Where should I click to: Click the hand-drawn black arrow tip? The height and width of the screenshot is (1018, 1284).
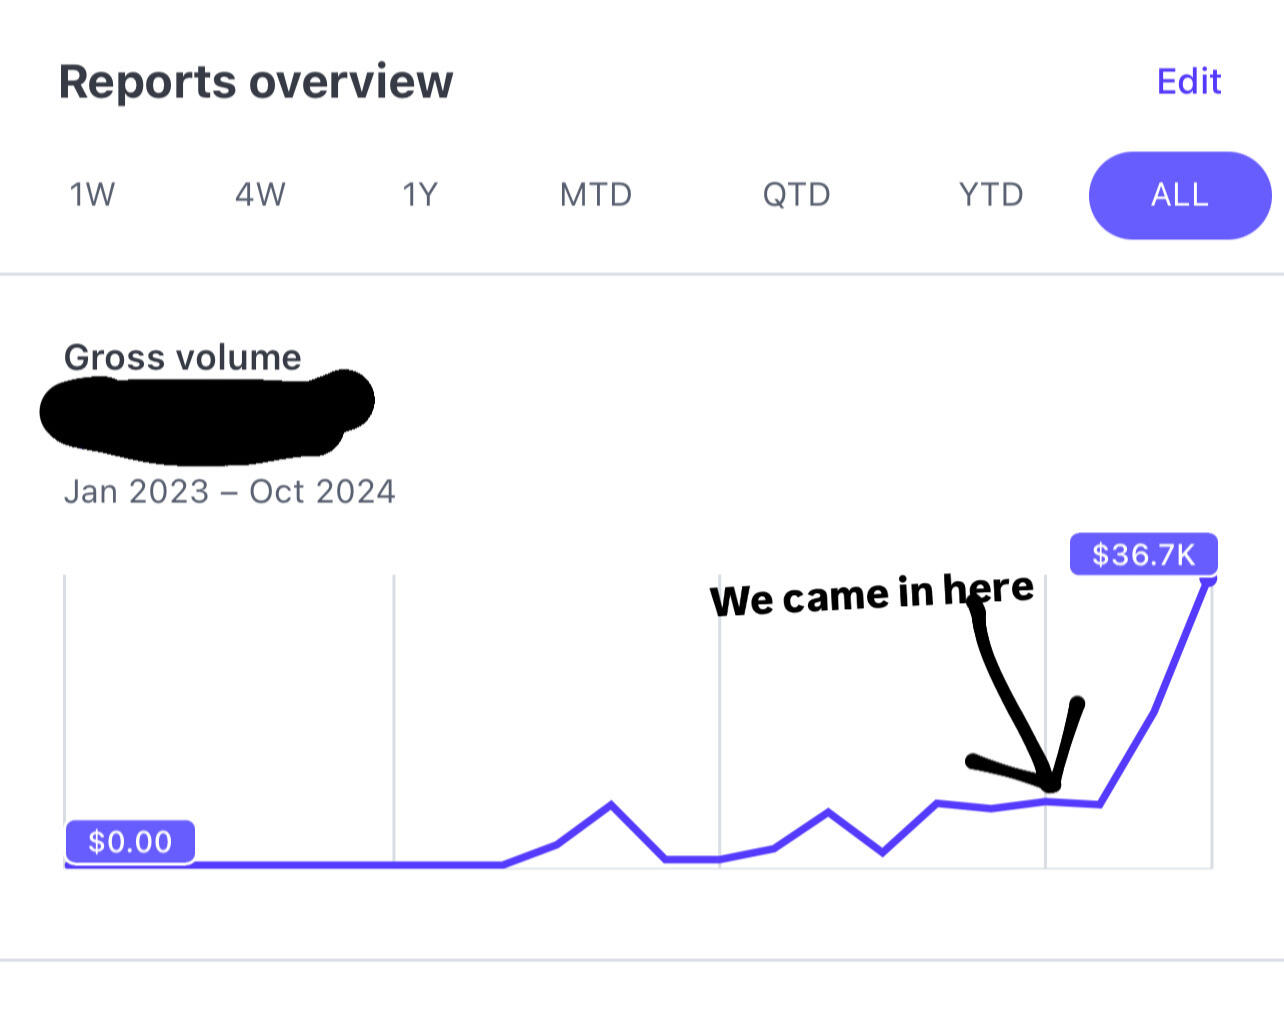[x=1050, y=785]
